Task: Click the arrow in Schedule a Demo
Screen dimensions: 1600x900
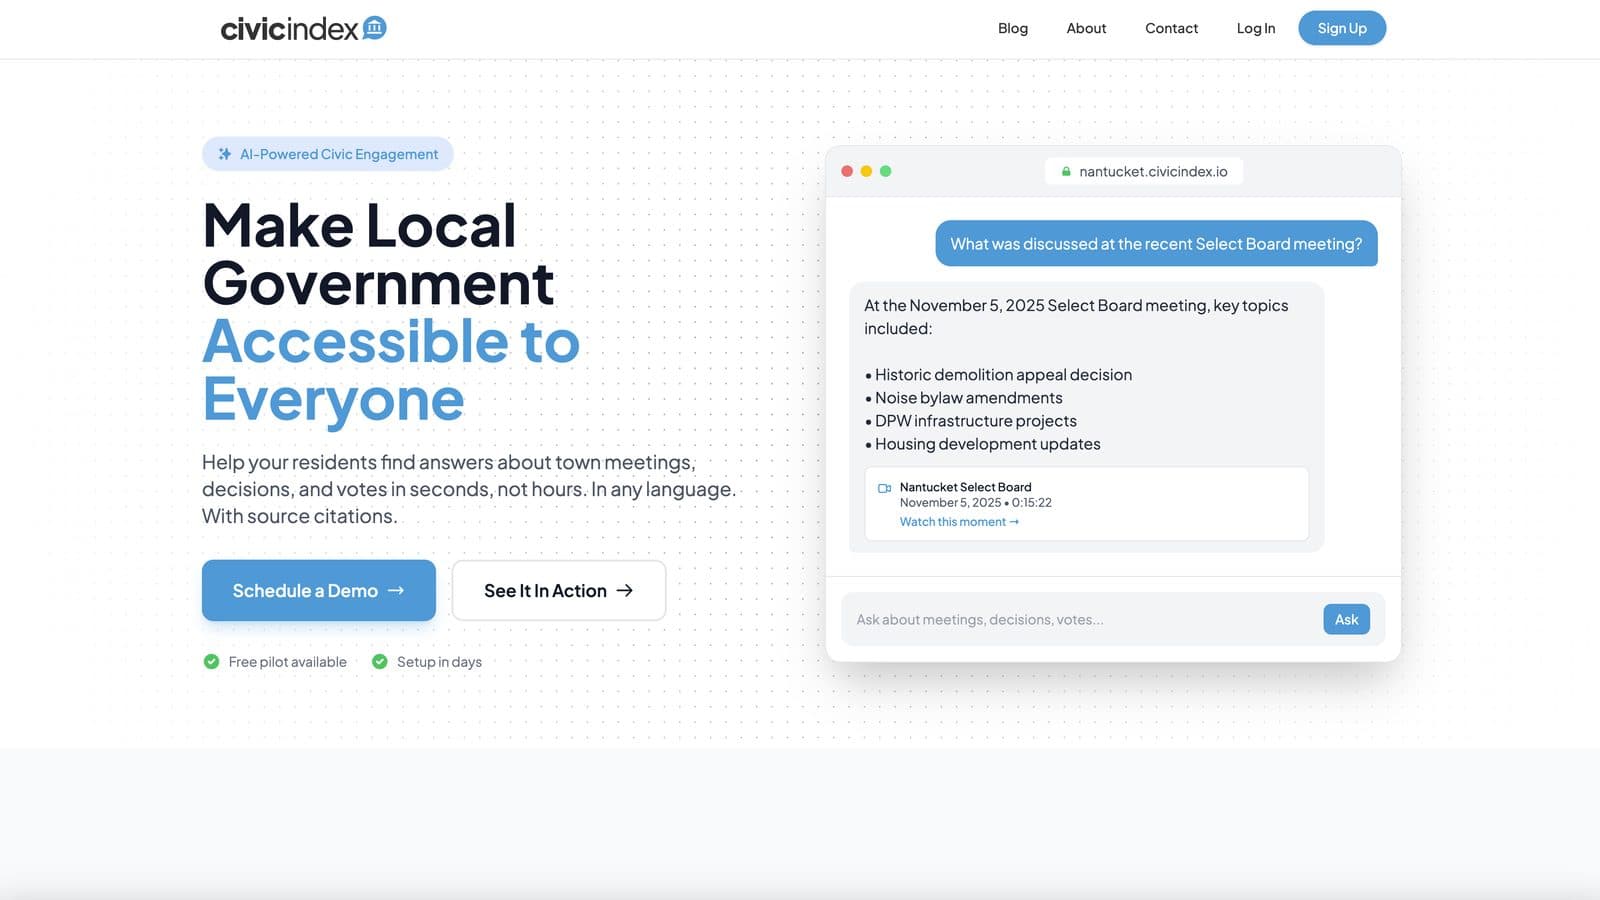Action: (x=396, y=590)
